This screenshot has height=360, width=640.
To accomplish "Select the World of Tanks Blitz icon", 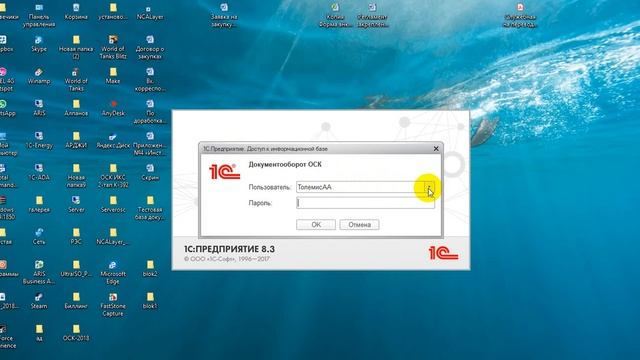I will pos(113,48).
